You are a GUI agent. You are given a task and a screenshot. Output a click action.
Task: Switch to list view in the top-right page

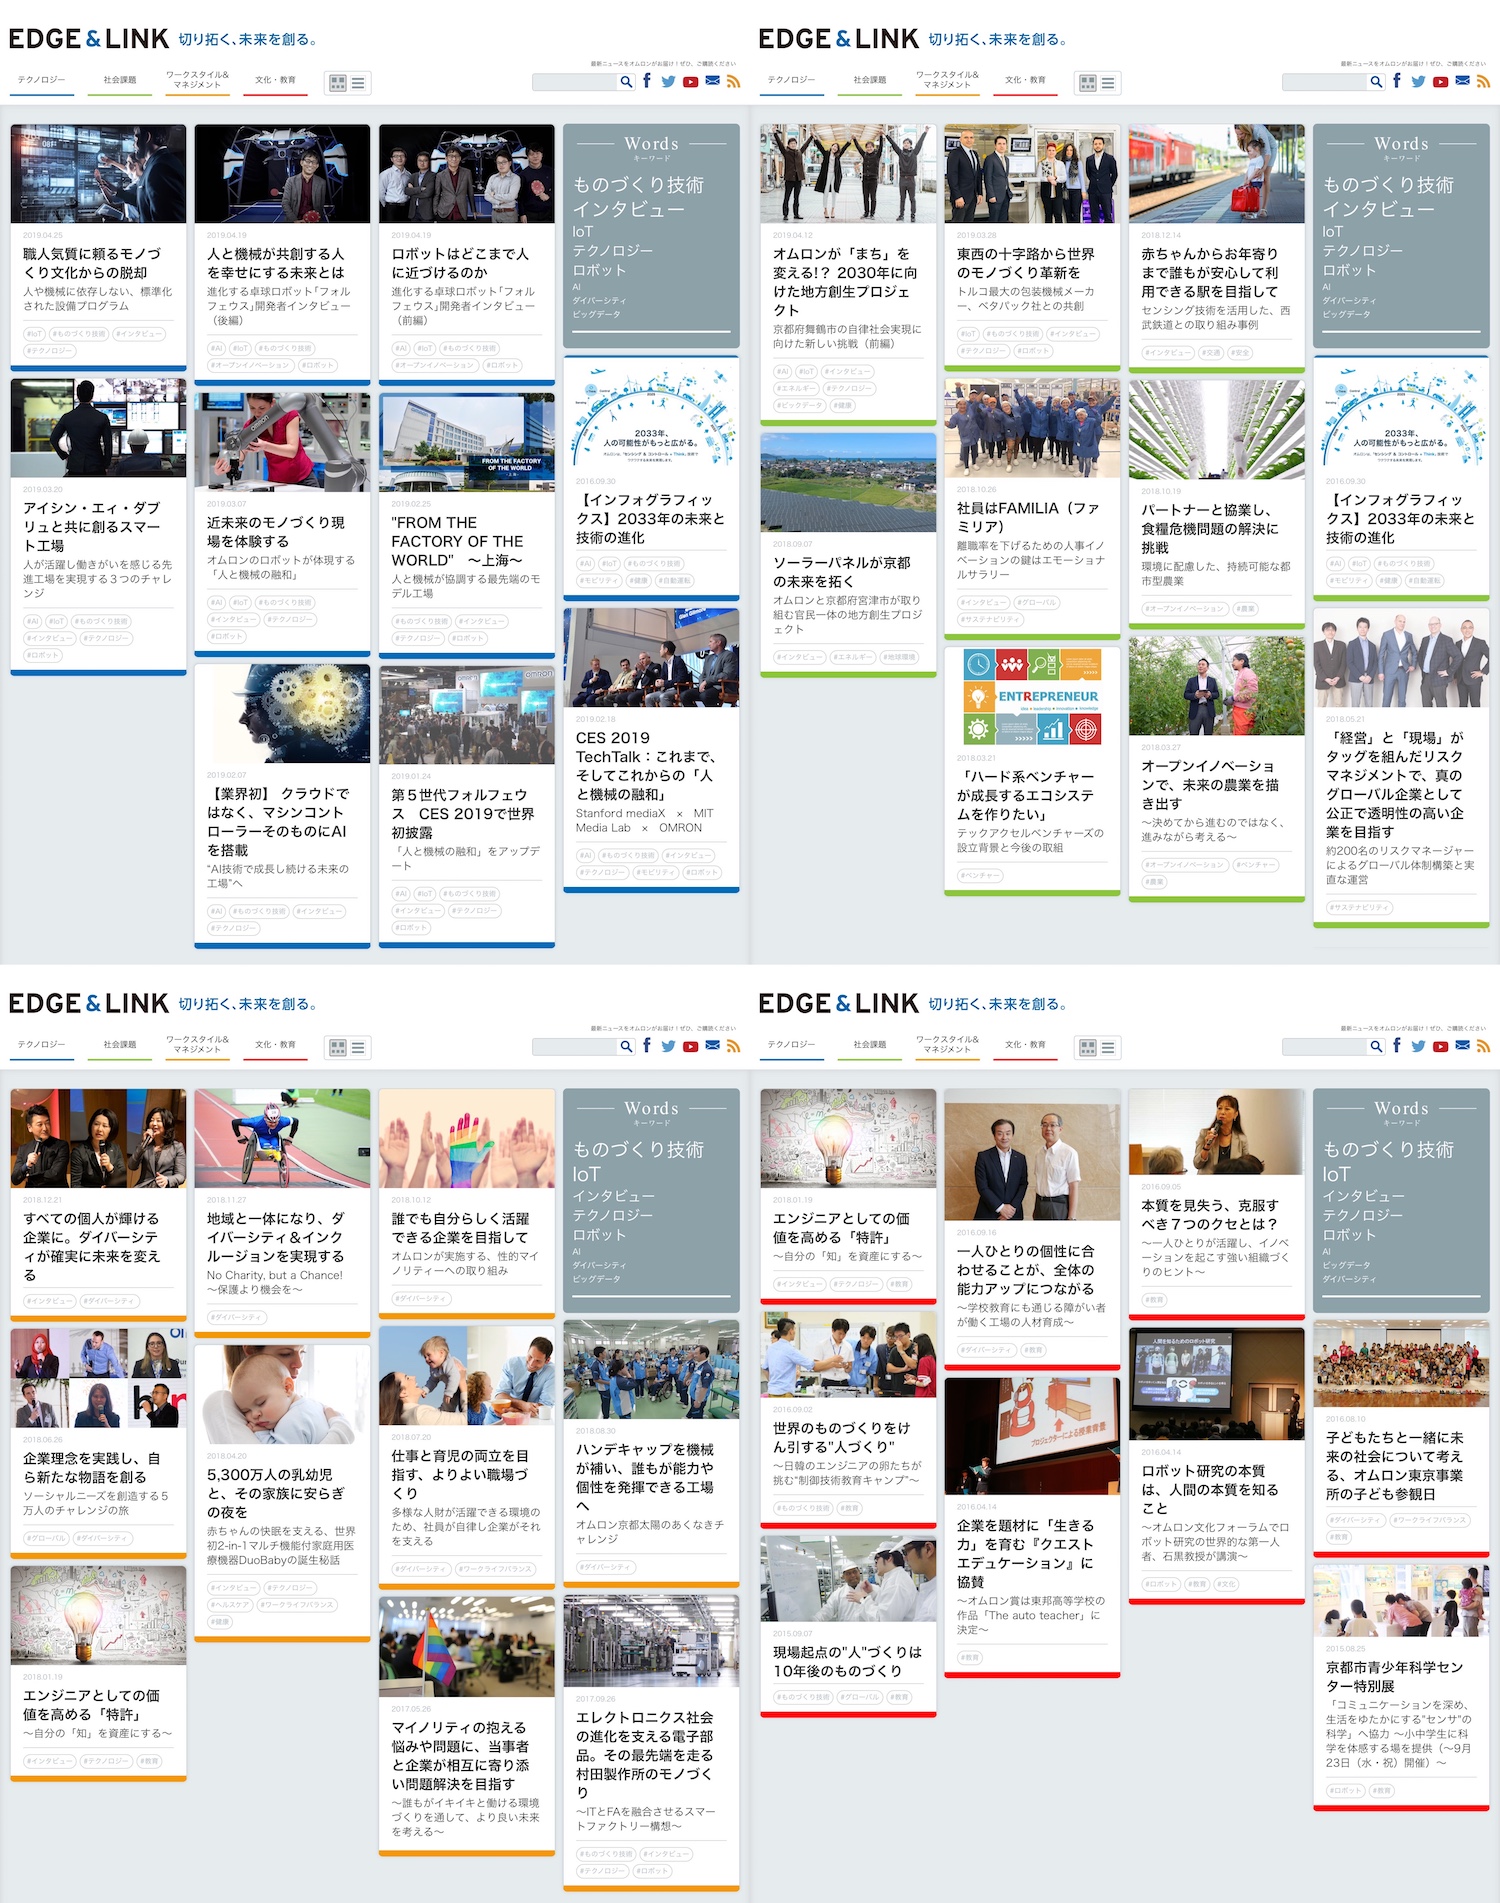[x=1109, y=83]
